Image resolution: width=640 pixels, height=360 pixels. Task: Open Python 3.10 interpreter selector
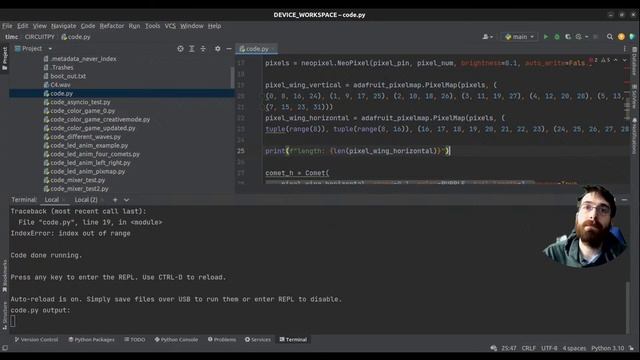607,348
